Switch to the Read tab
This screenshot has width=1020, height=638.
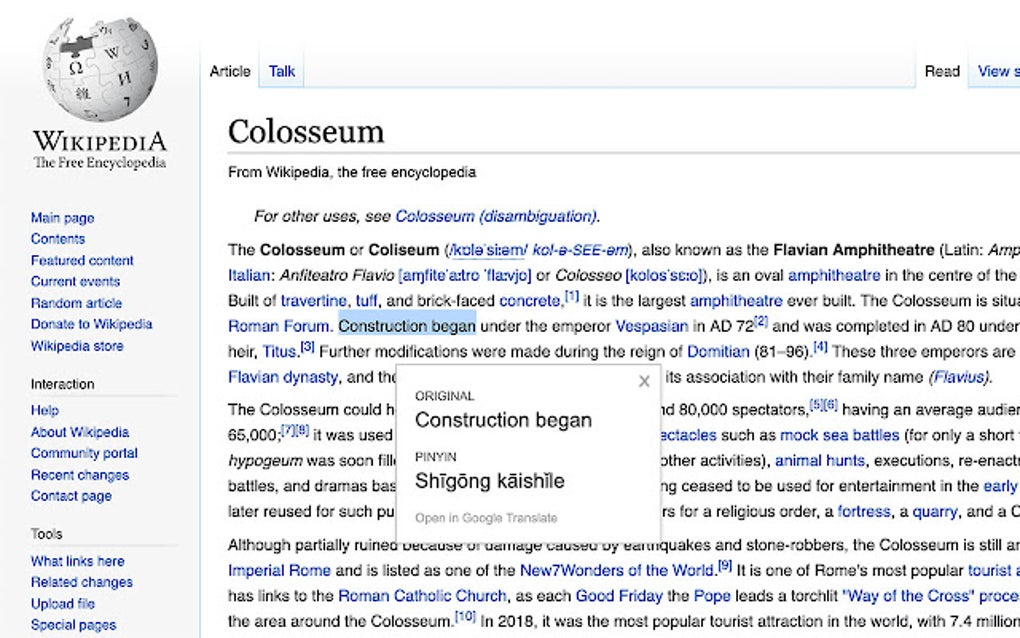click(x=942, y=71)
